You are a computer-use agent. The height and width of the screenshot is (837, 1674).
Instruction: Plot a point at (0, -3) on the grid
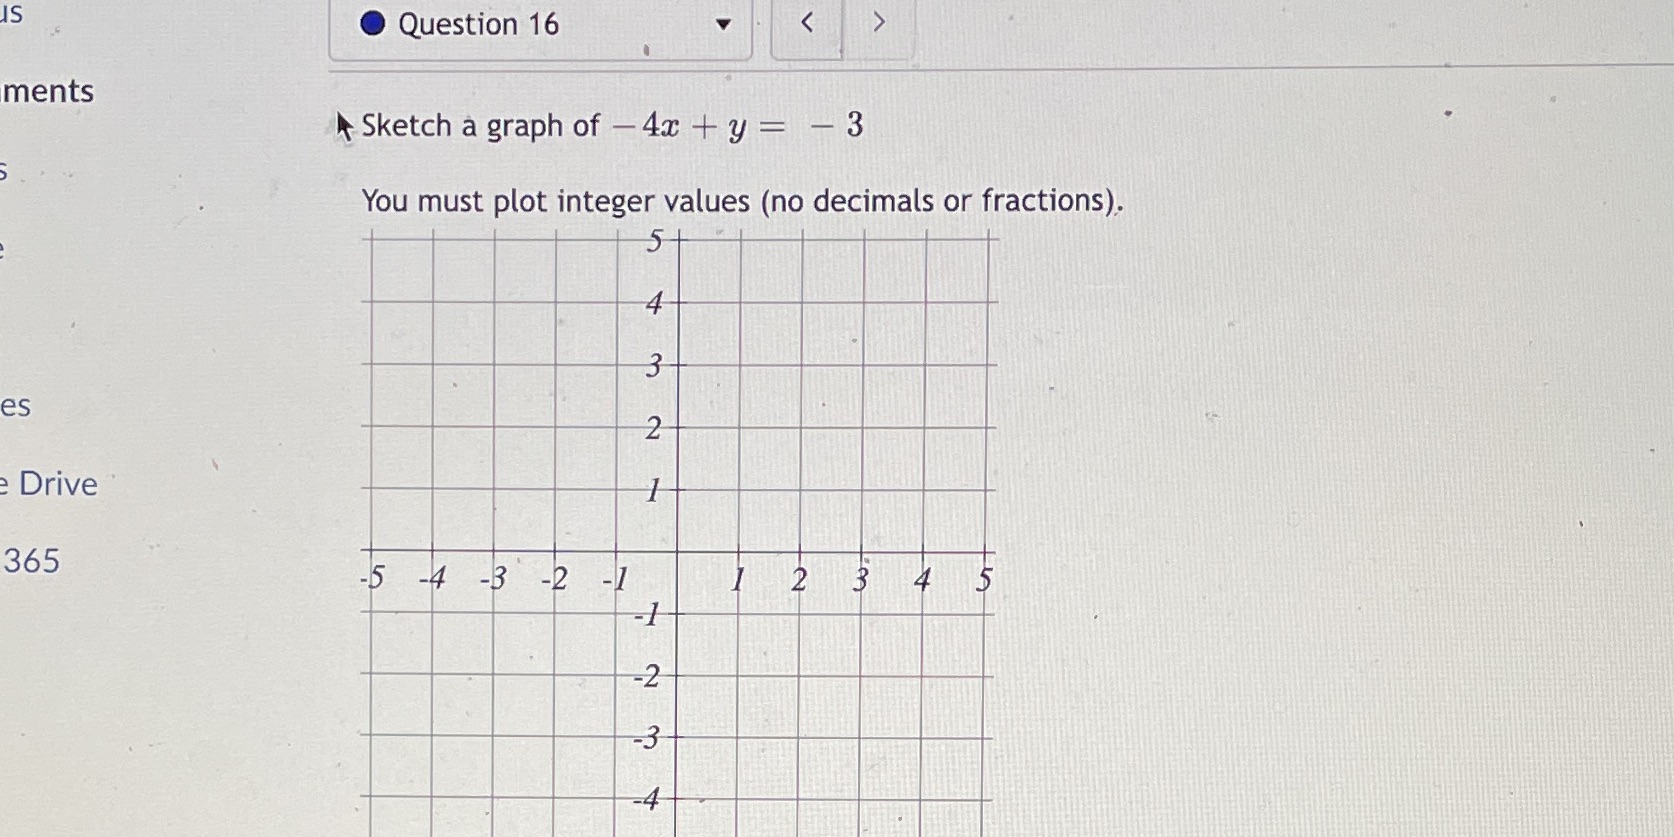tap(678, 737)
